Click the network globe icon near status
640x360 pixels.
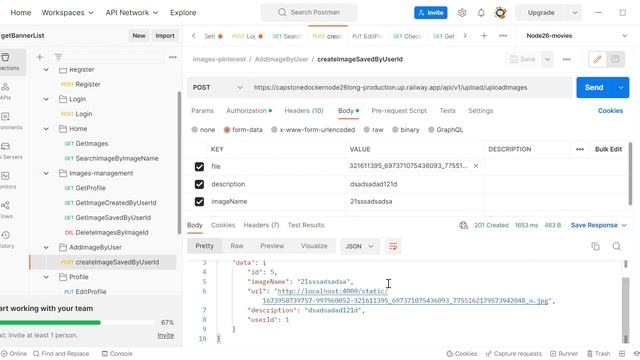pyautogui.click(x=463, y=225)
